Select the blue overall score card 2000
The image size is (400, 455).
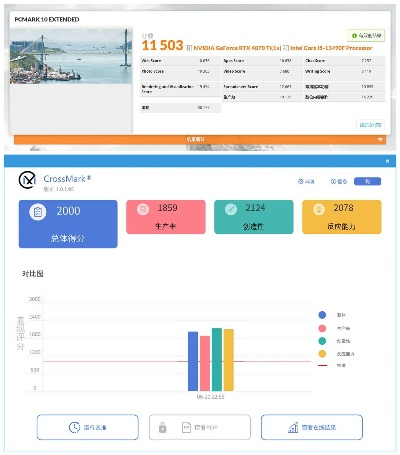point(68,224)
